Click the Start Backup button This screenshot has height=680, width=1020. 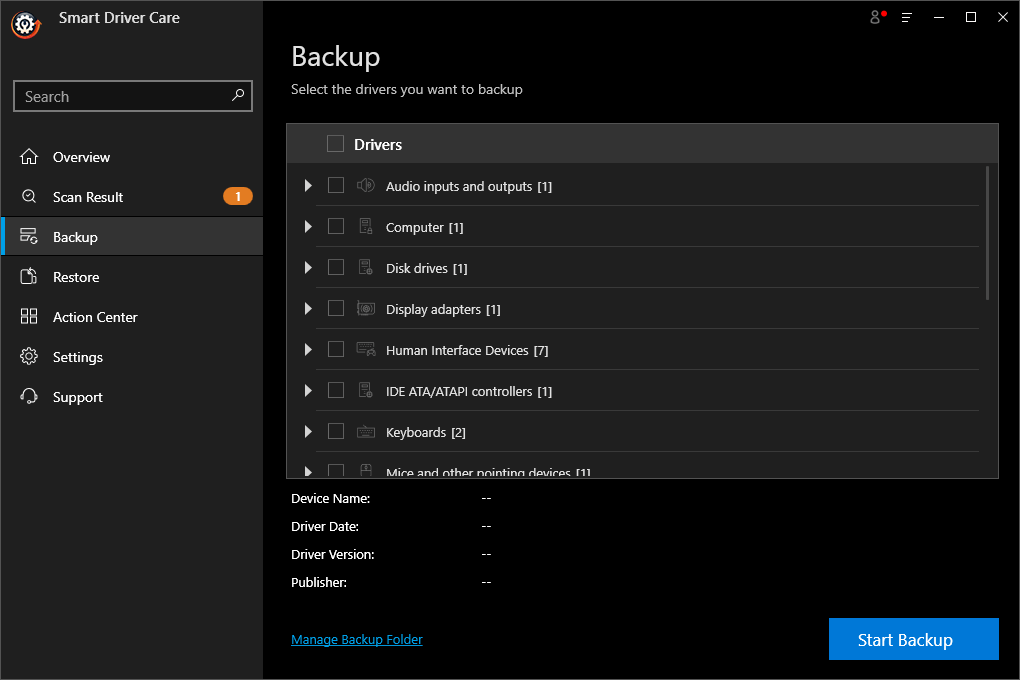pyautogui.click(x=913, y=638)
